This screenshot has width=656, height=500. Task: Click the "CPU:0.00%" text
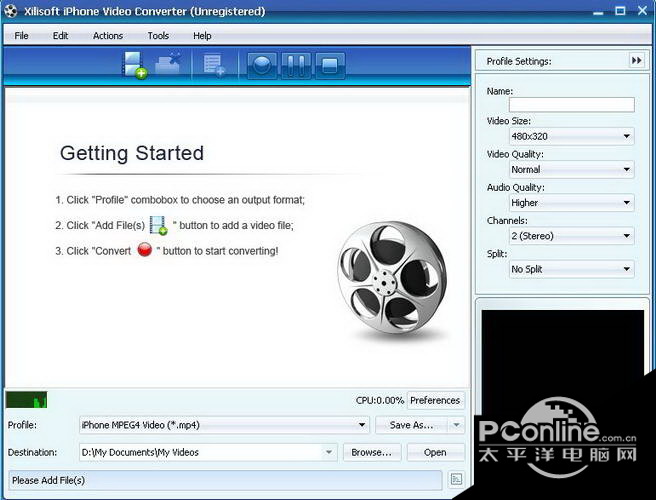click(380, 400)
